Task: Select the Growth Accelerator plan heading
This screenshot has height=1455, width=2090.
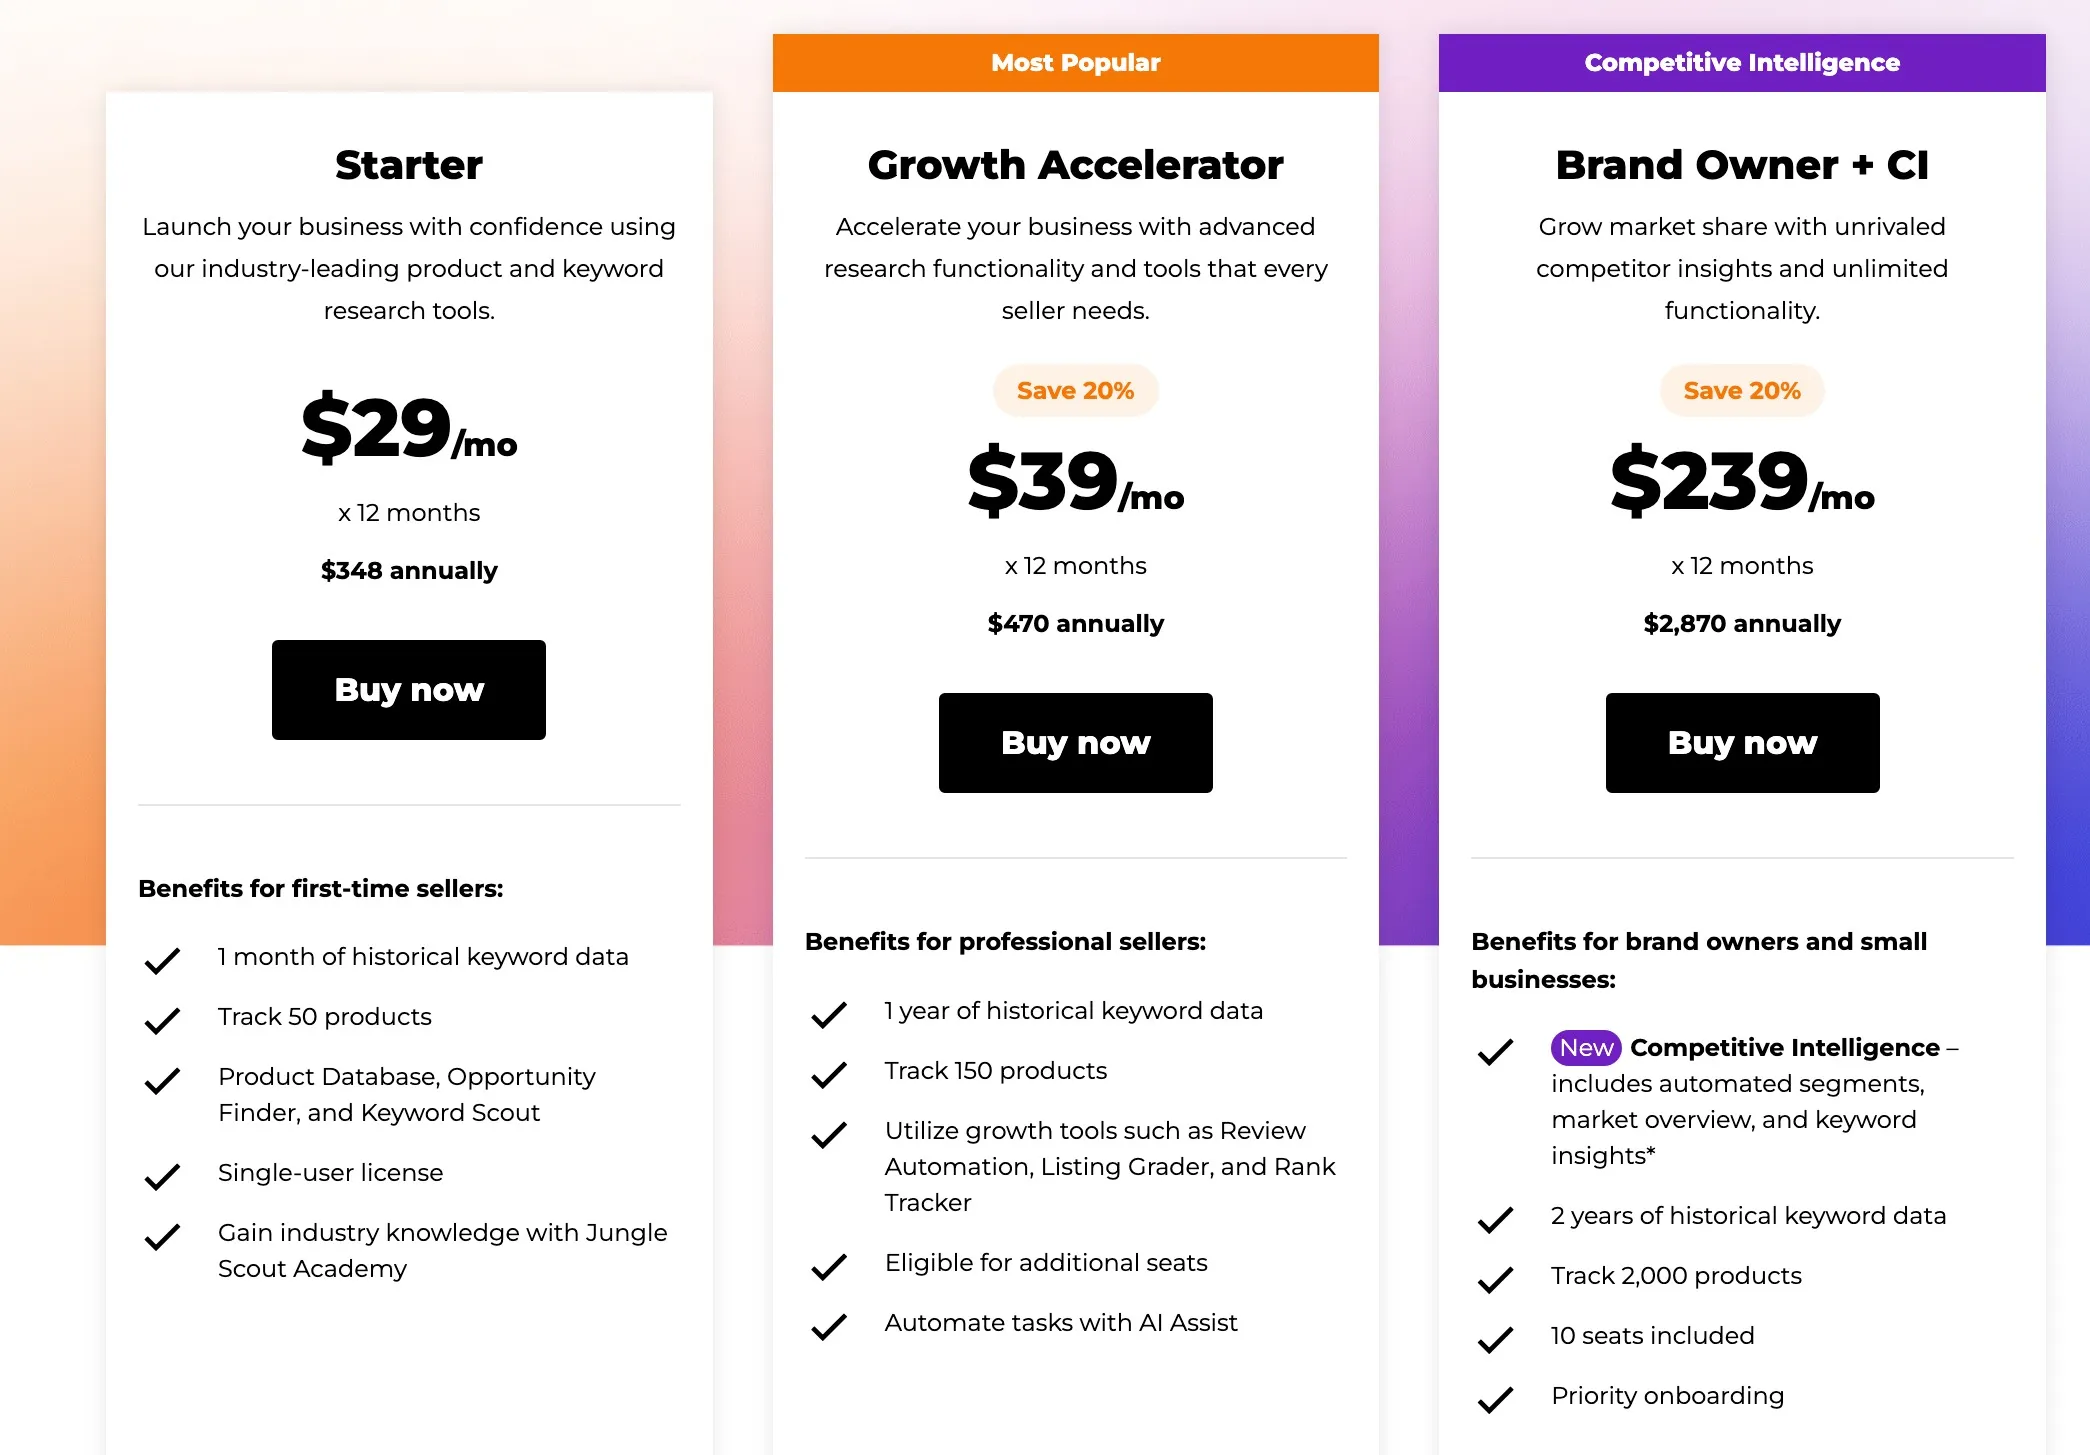Action: coord(1075,164)
